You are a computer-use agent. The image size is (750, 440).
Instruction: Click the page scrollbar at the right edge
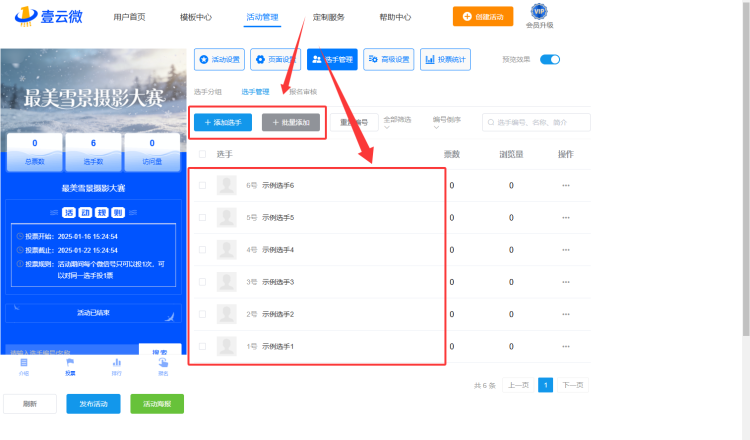tap(746, 168)
